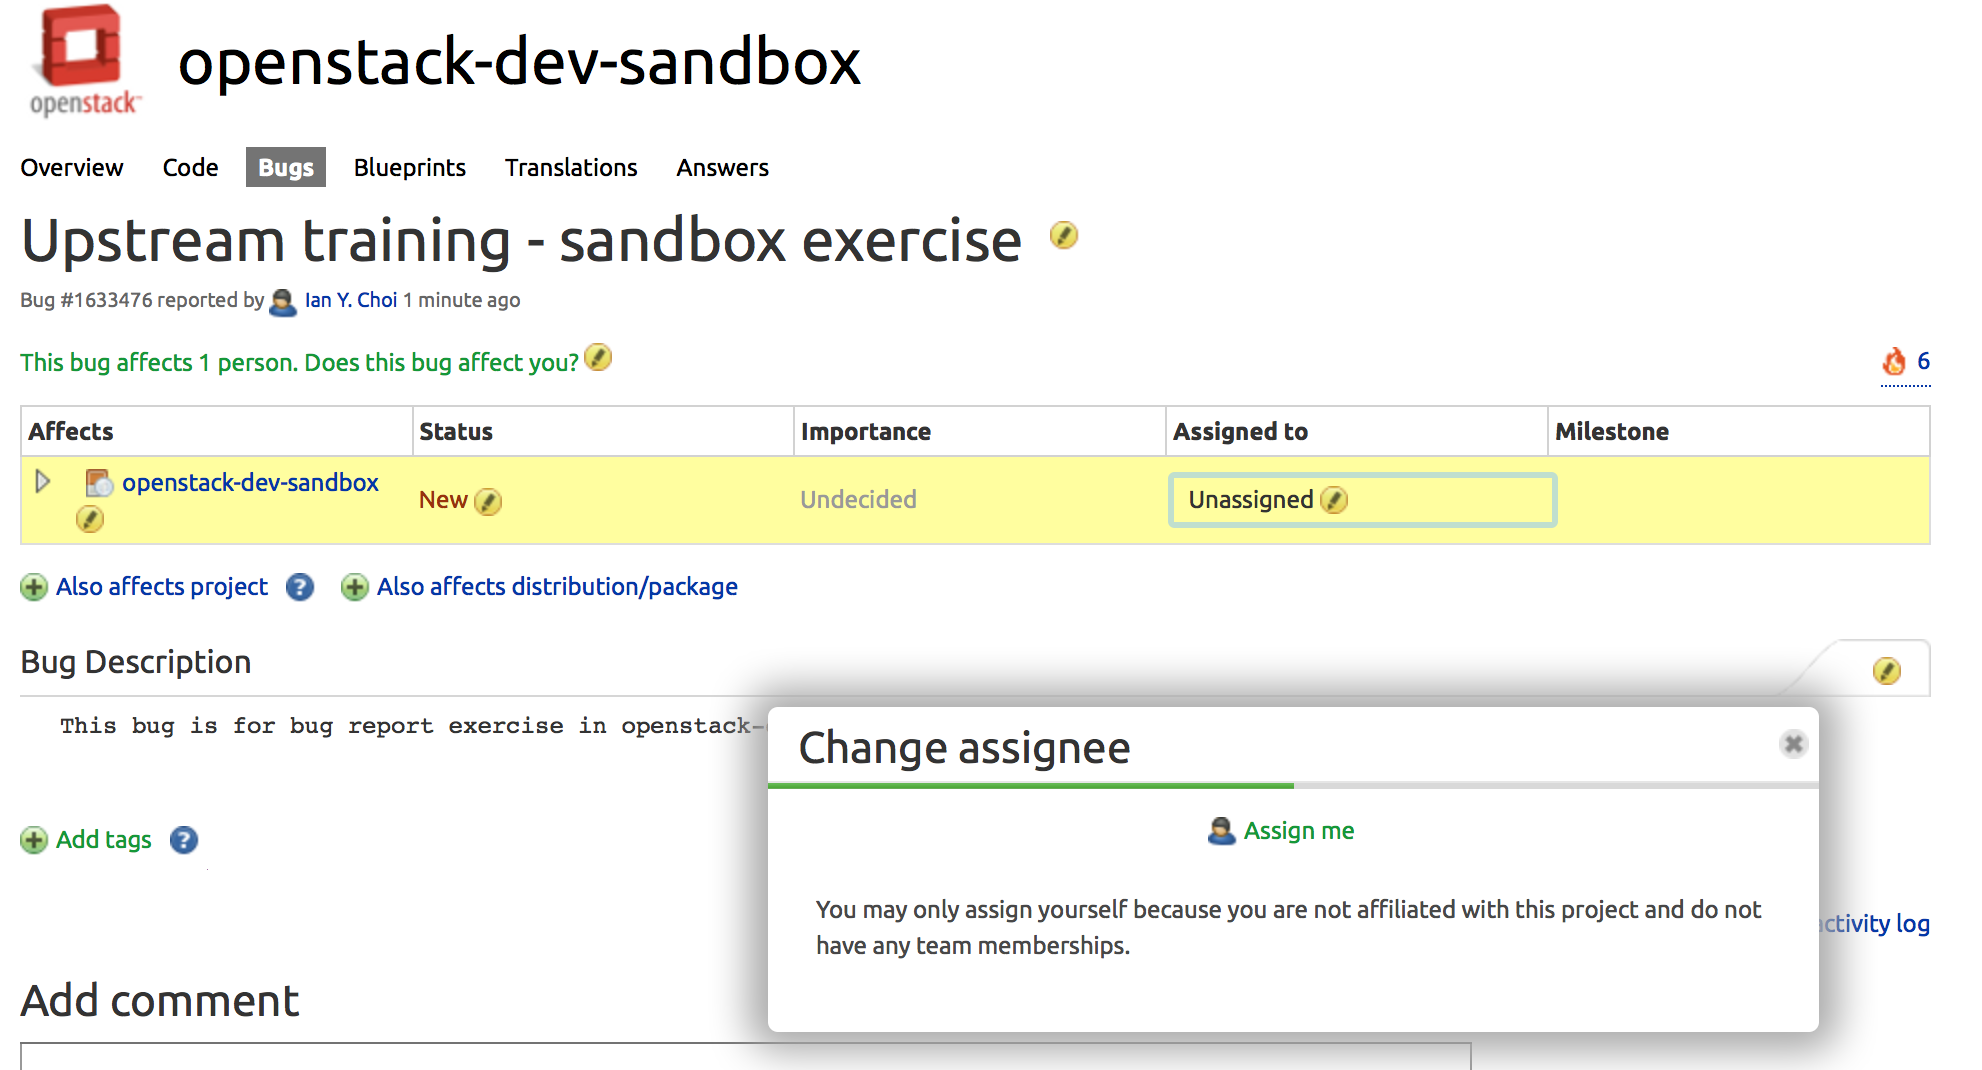
Task: Edit status pencil icon beside New
Action: pyautogui.click(x=488, y=501)
